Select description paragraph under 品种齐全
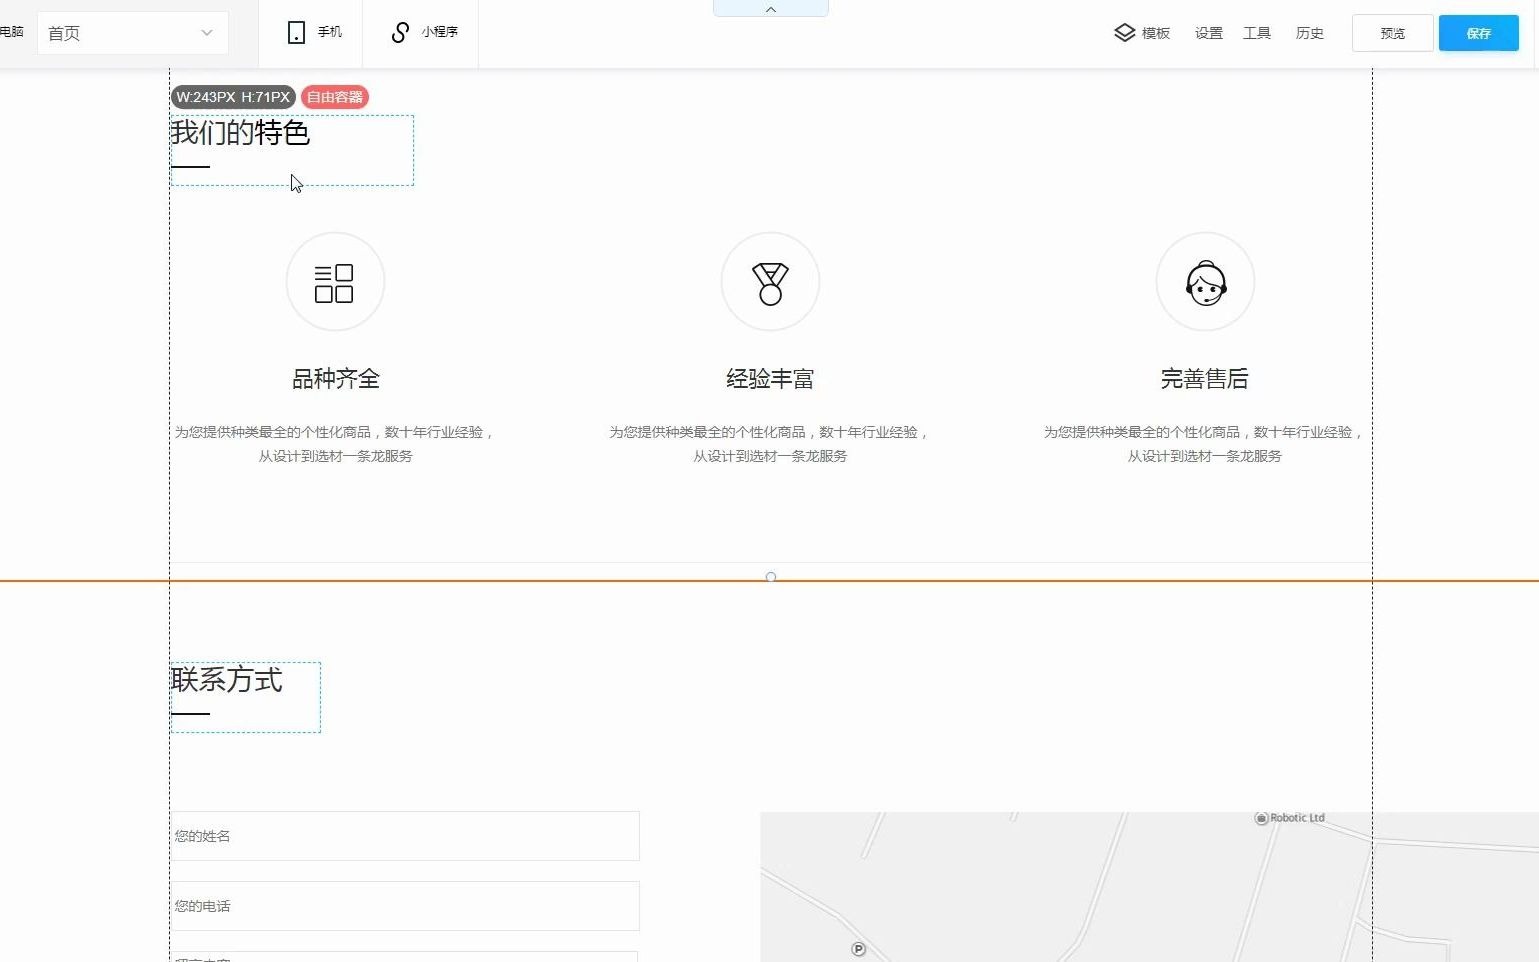The image size is (1539, 962). pyautogui.click(x=335, y=444)
